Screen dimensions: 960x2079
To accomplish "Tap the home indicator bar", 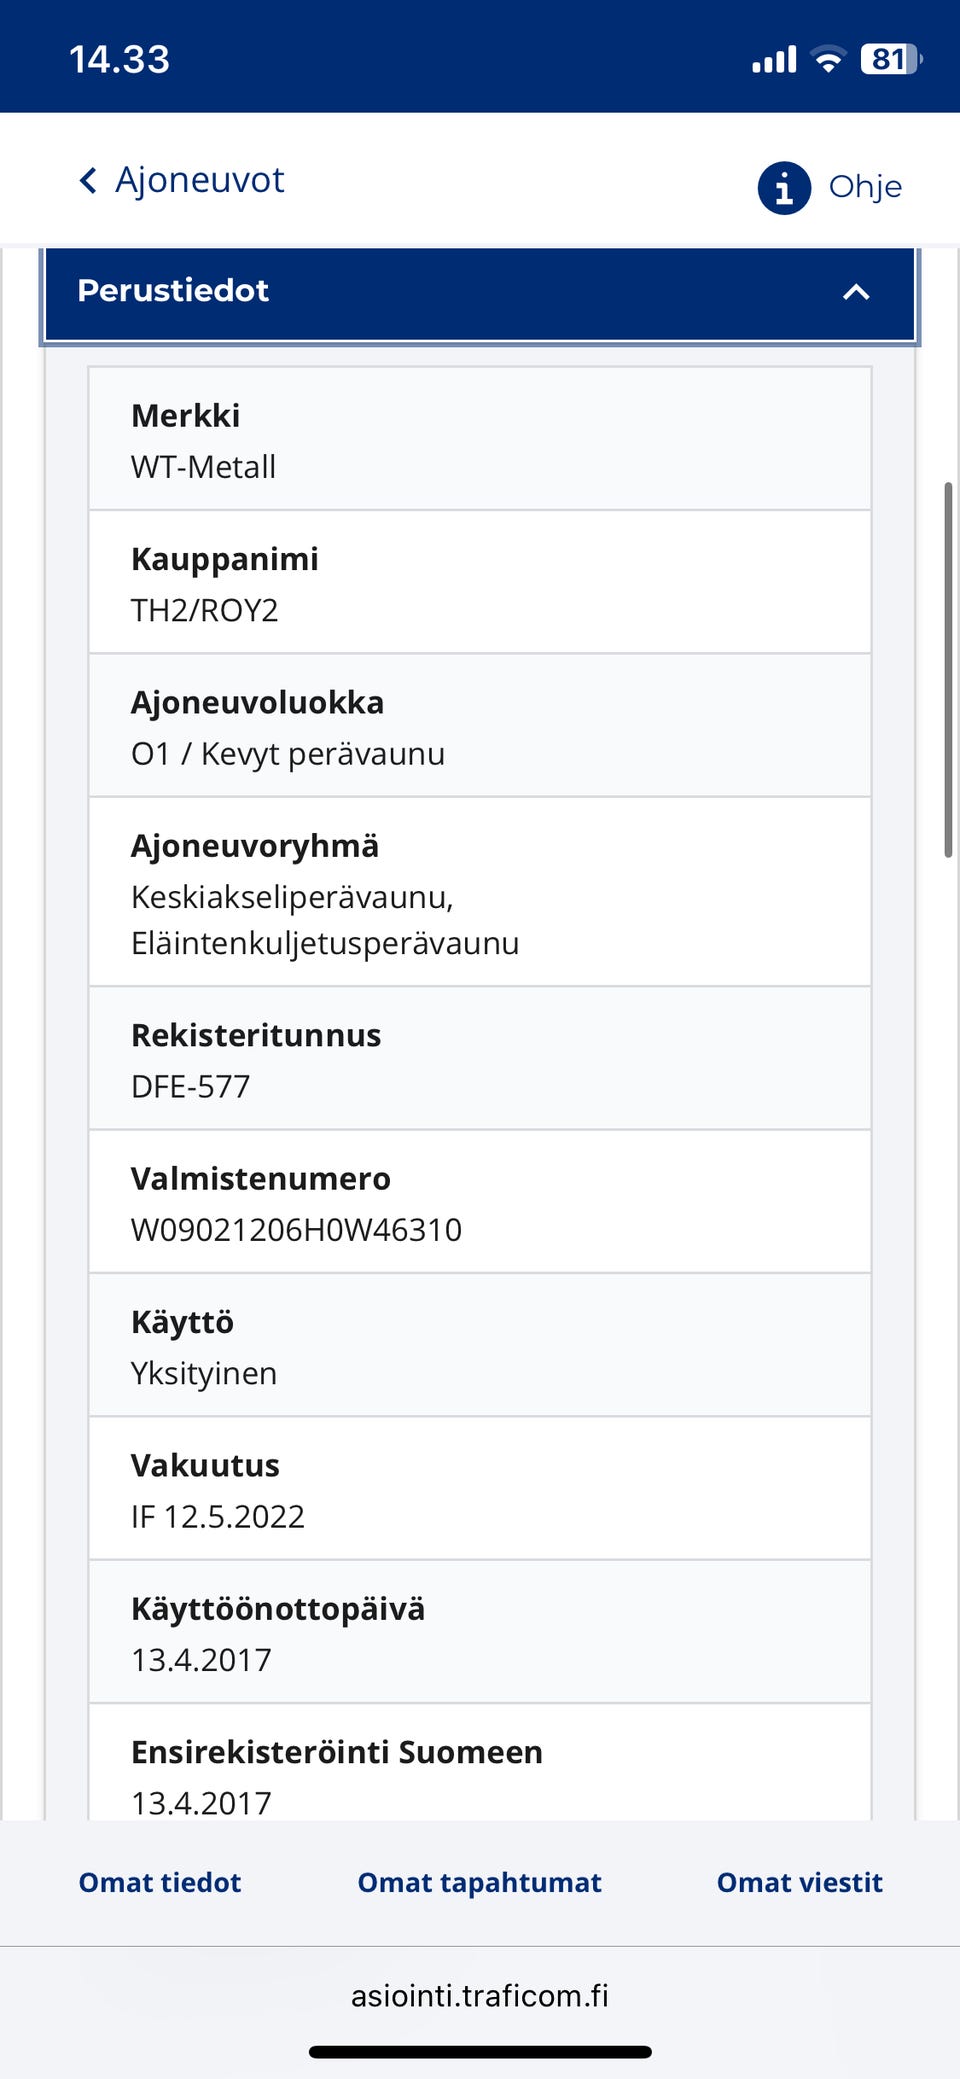I will click(x=480, y=2052).
